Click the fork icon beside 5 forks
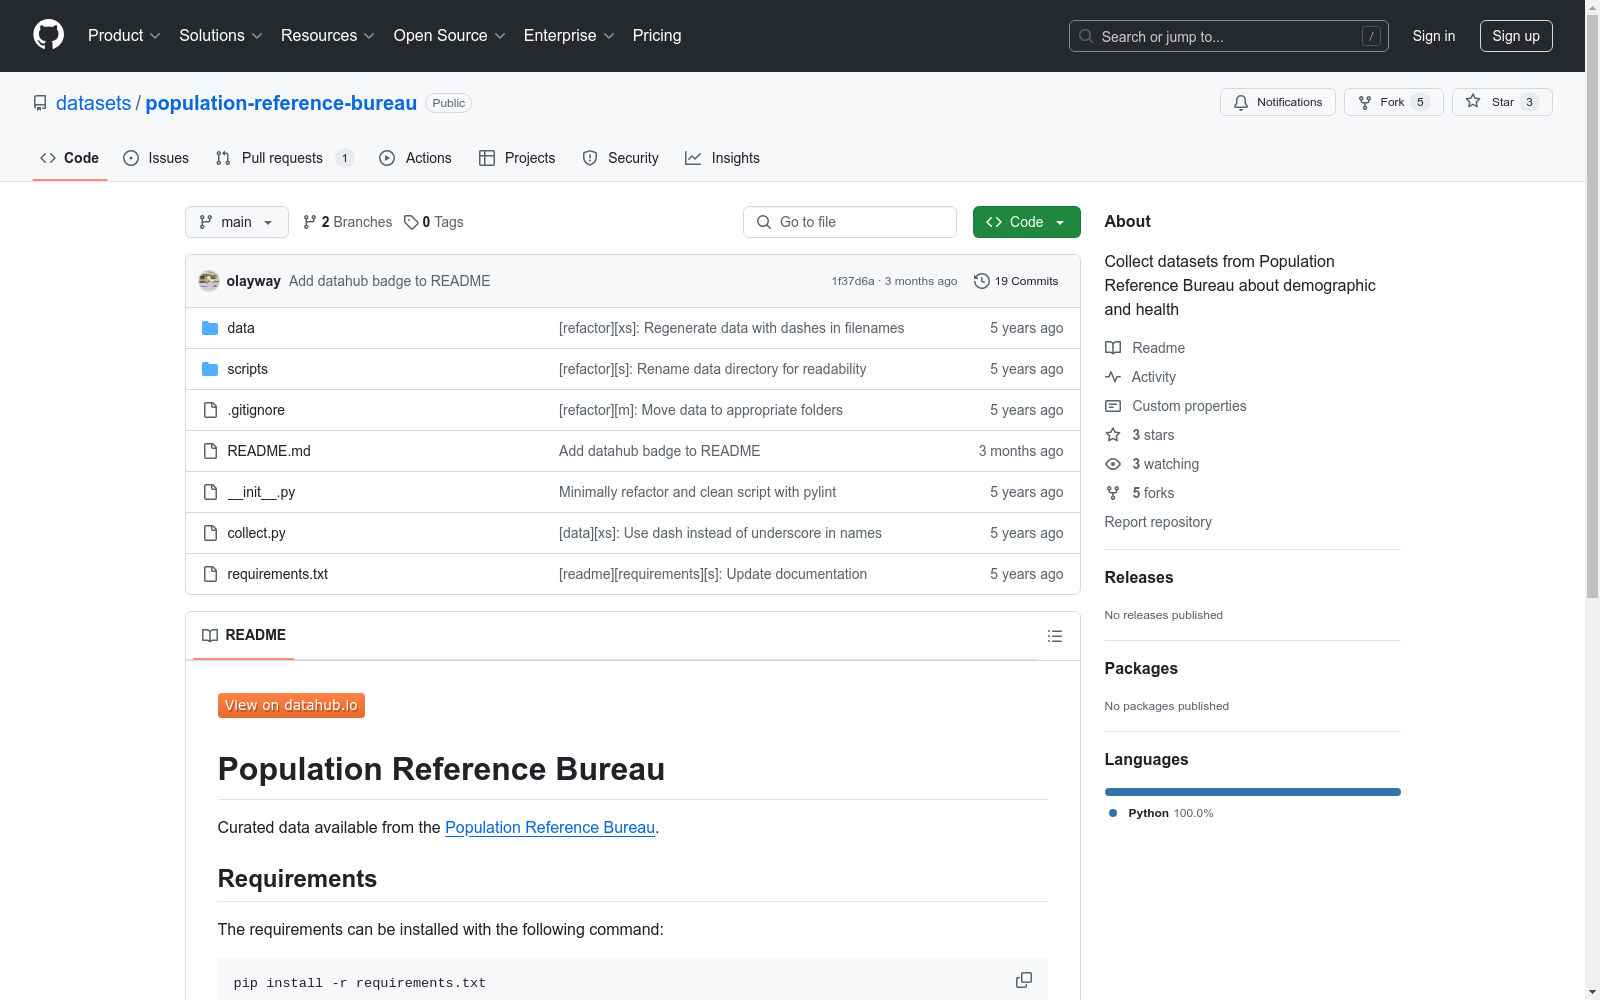The height and width of the screenshot is (1000, 1600). [x=1113, y=493]
